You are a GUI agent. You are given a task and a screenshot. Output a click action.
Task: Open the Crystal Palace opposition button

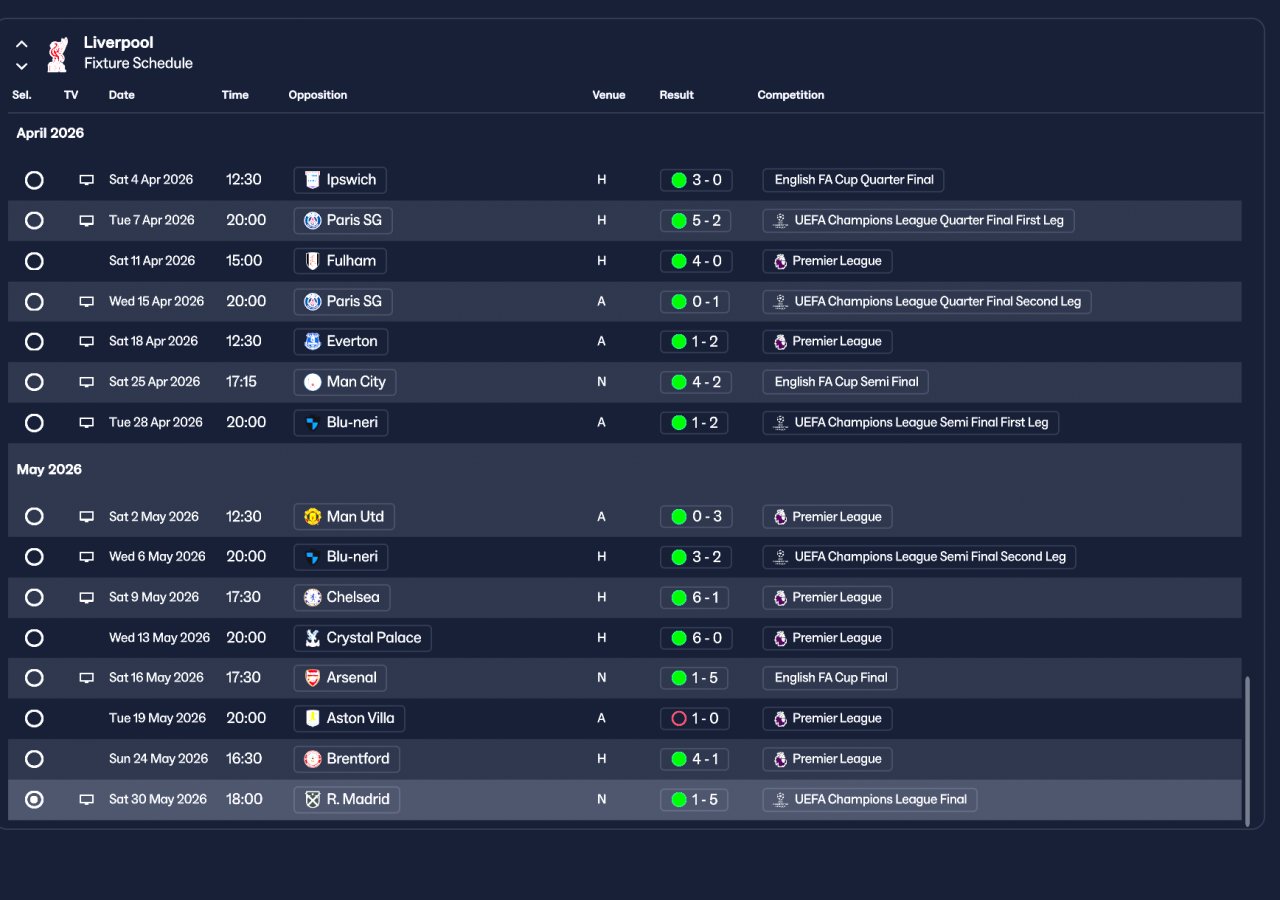[363, 638]
